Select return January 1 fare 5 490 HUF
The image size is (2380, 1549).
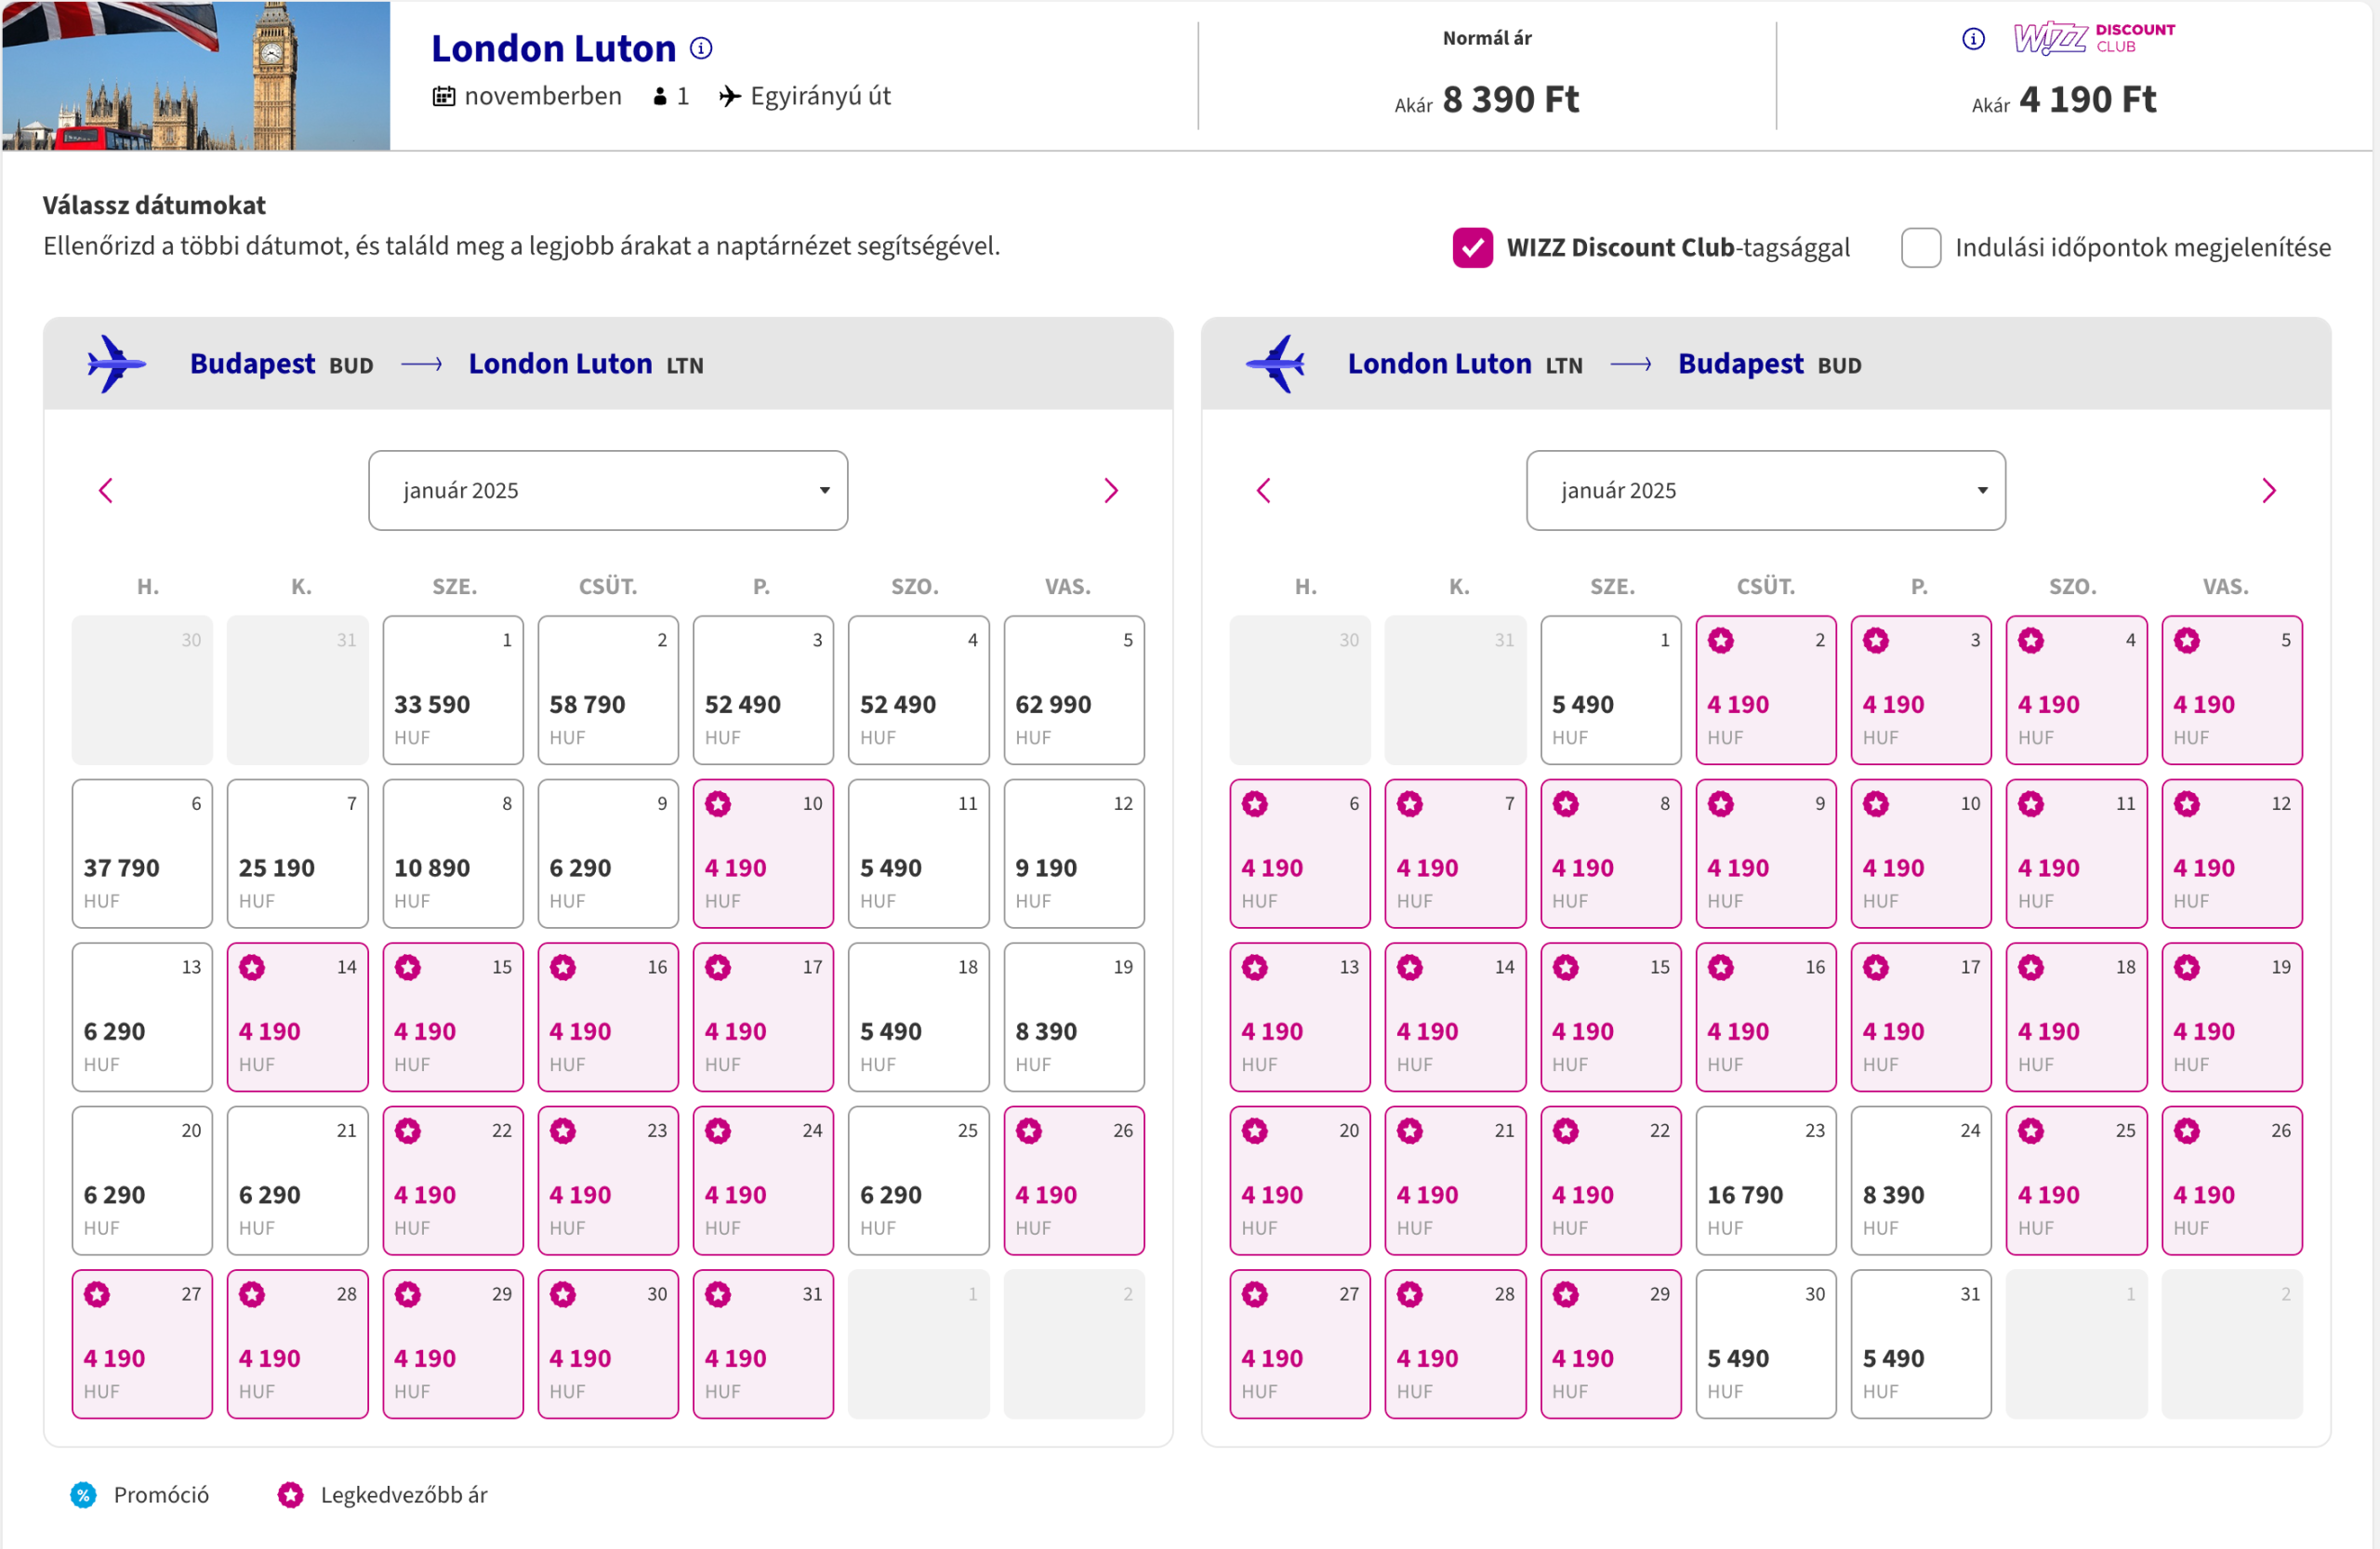pos(1610,690)
